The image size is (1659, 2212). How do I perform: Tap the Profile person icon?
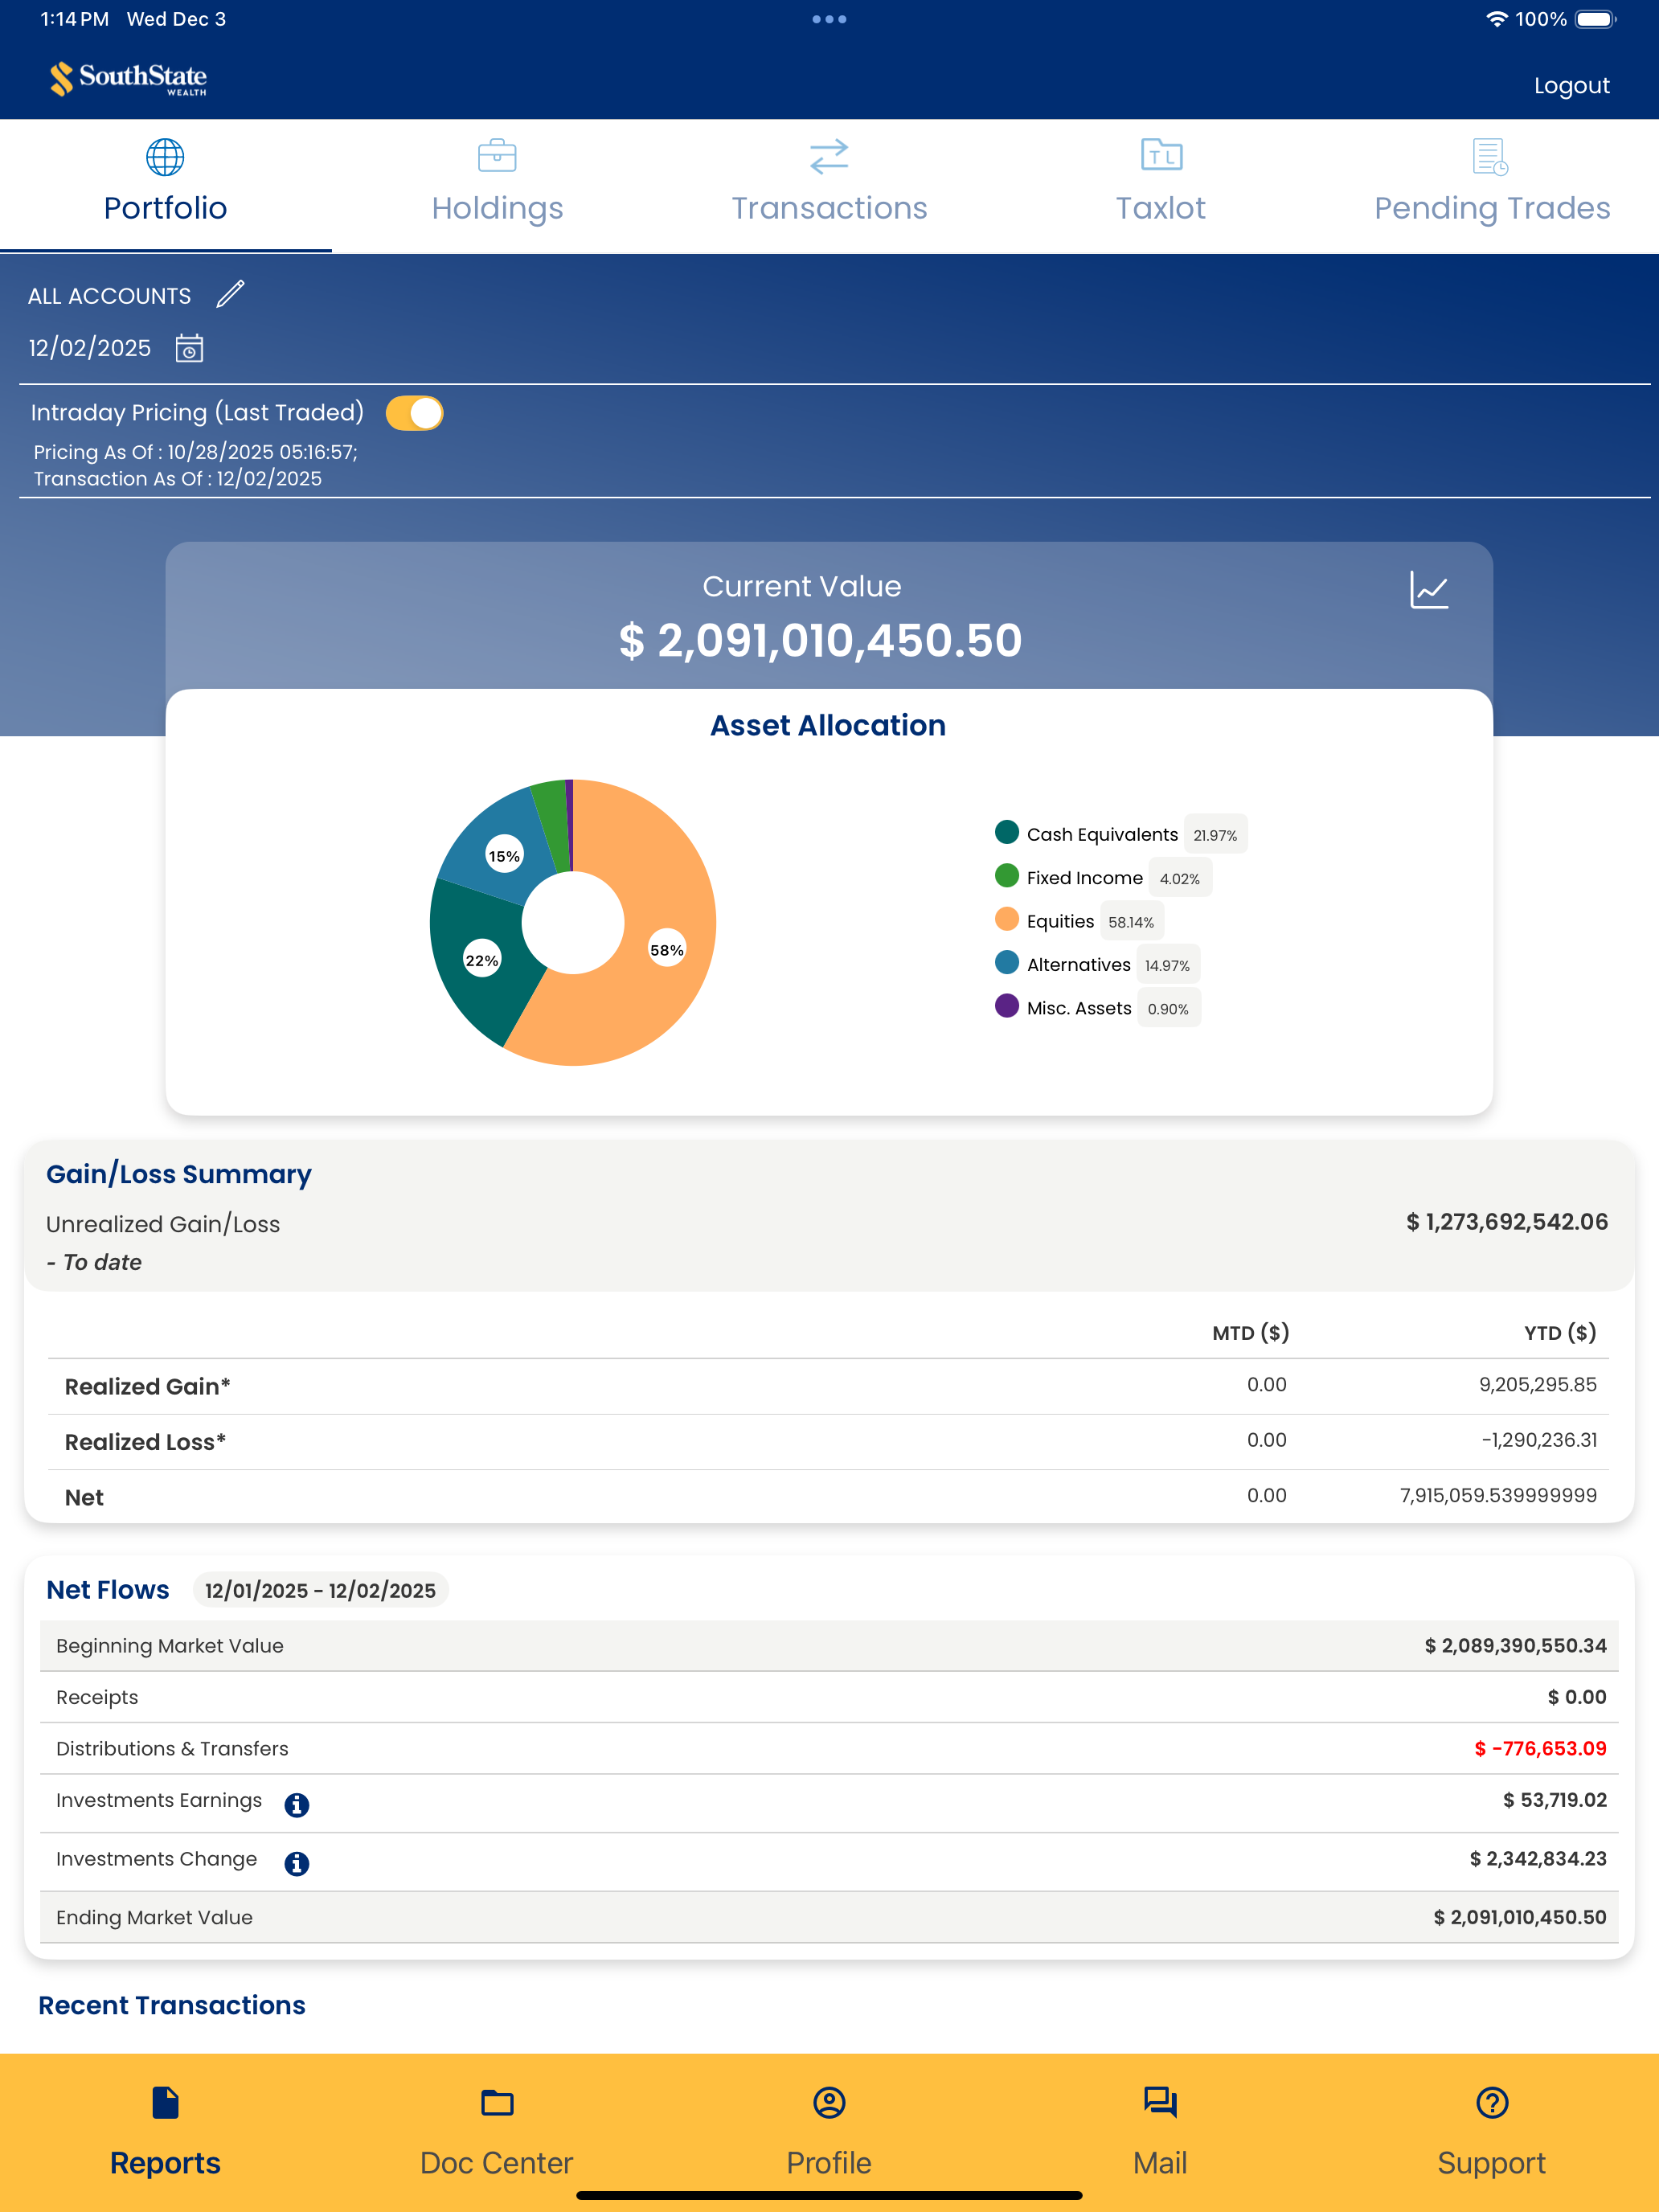(x=829, y=2102)
